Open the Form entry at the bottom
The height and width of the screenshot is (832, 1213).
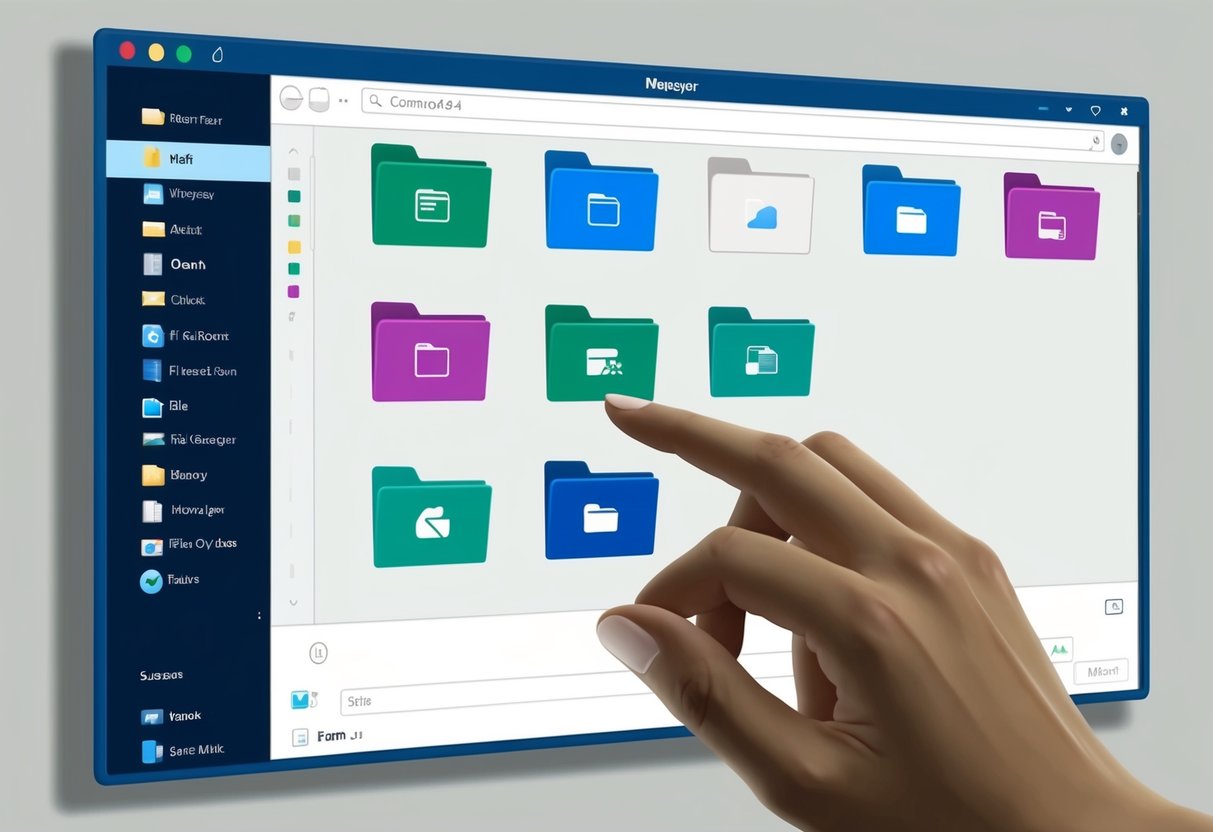point(330,736)
